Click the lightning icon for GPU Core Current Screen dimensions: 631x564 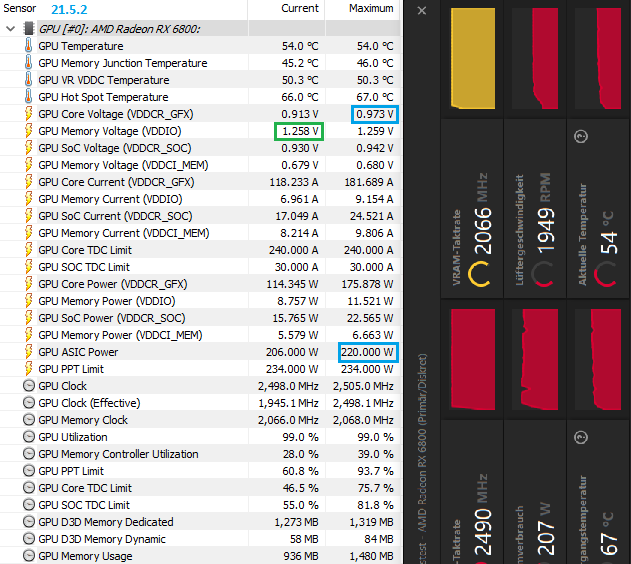pyautogui.click(x=29, y=182)
